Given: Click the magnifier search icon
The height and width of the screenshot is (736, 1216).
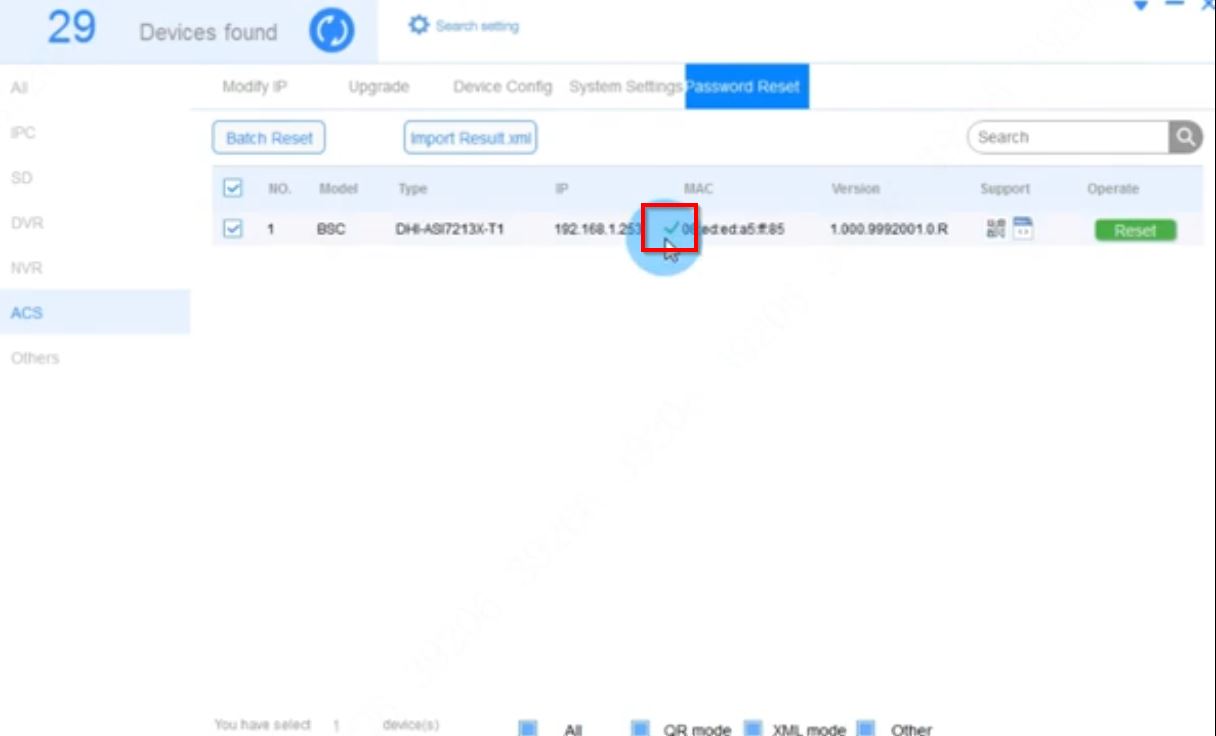Looking at the screenshot, I should (x=1185, y=137).
